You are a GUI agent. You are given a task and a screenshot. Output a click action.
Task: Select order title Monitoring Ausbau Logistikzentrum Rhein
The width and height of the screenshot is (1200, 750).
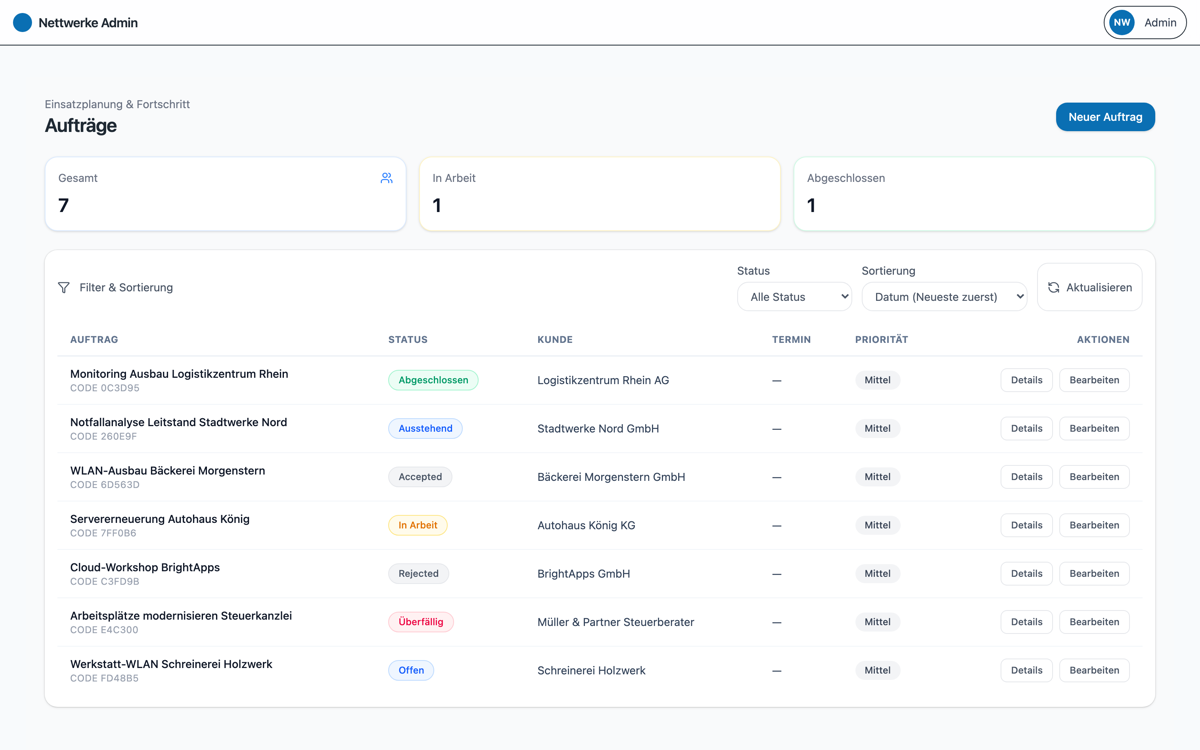click(x=179, y=374)
